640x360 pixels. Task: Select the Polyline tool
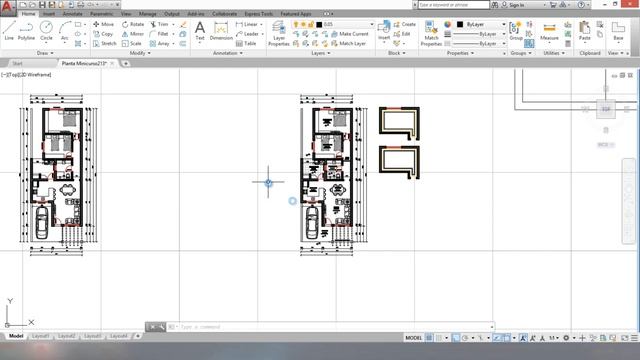click(x=26, y=31)
